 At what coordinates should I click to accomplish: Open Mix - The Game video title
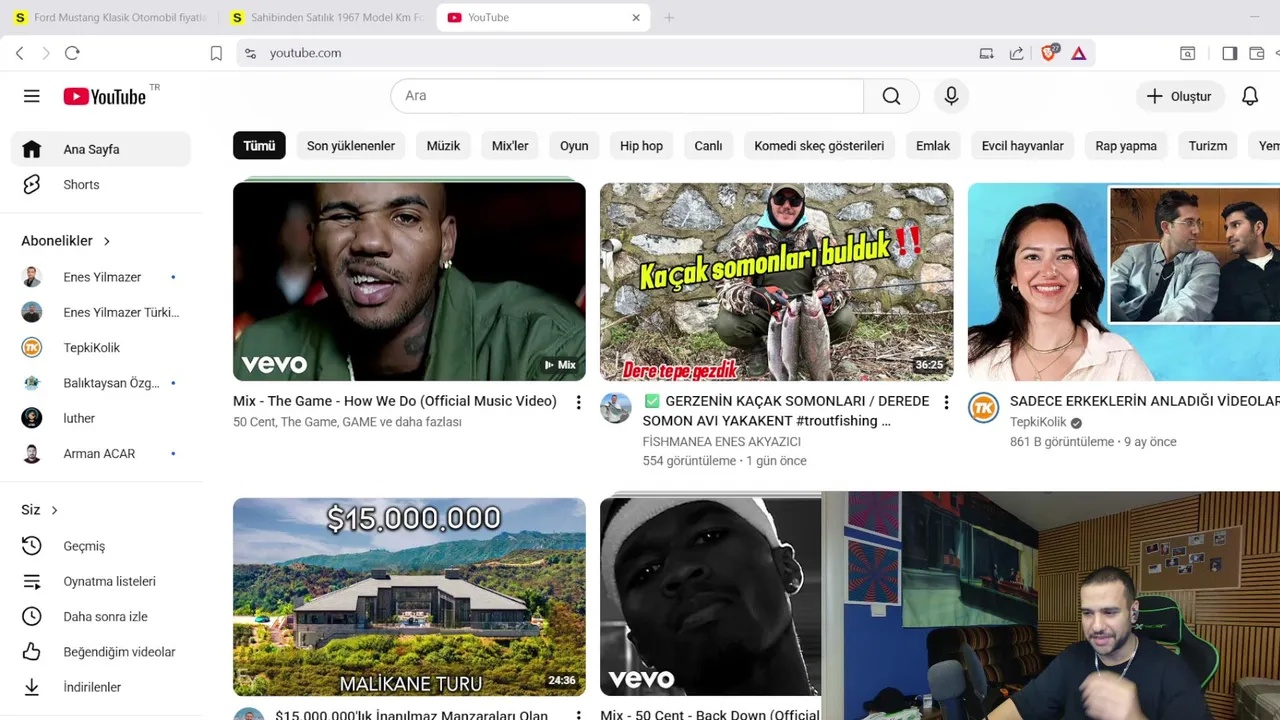(x=395, y=401)
